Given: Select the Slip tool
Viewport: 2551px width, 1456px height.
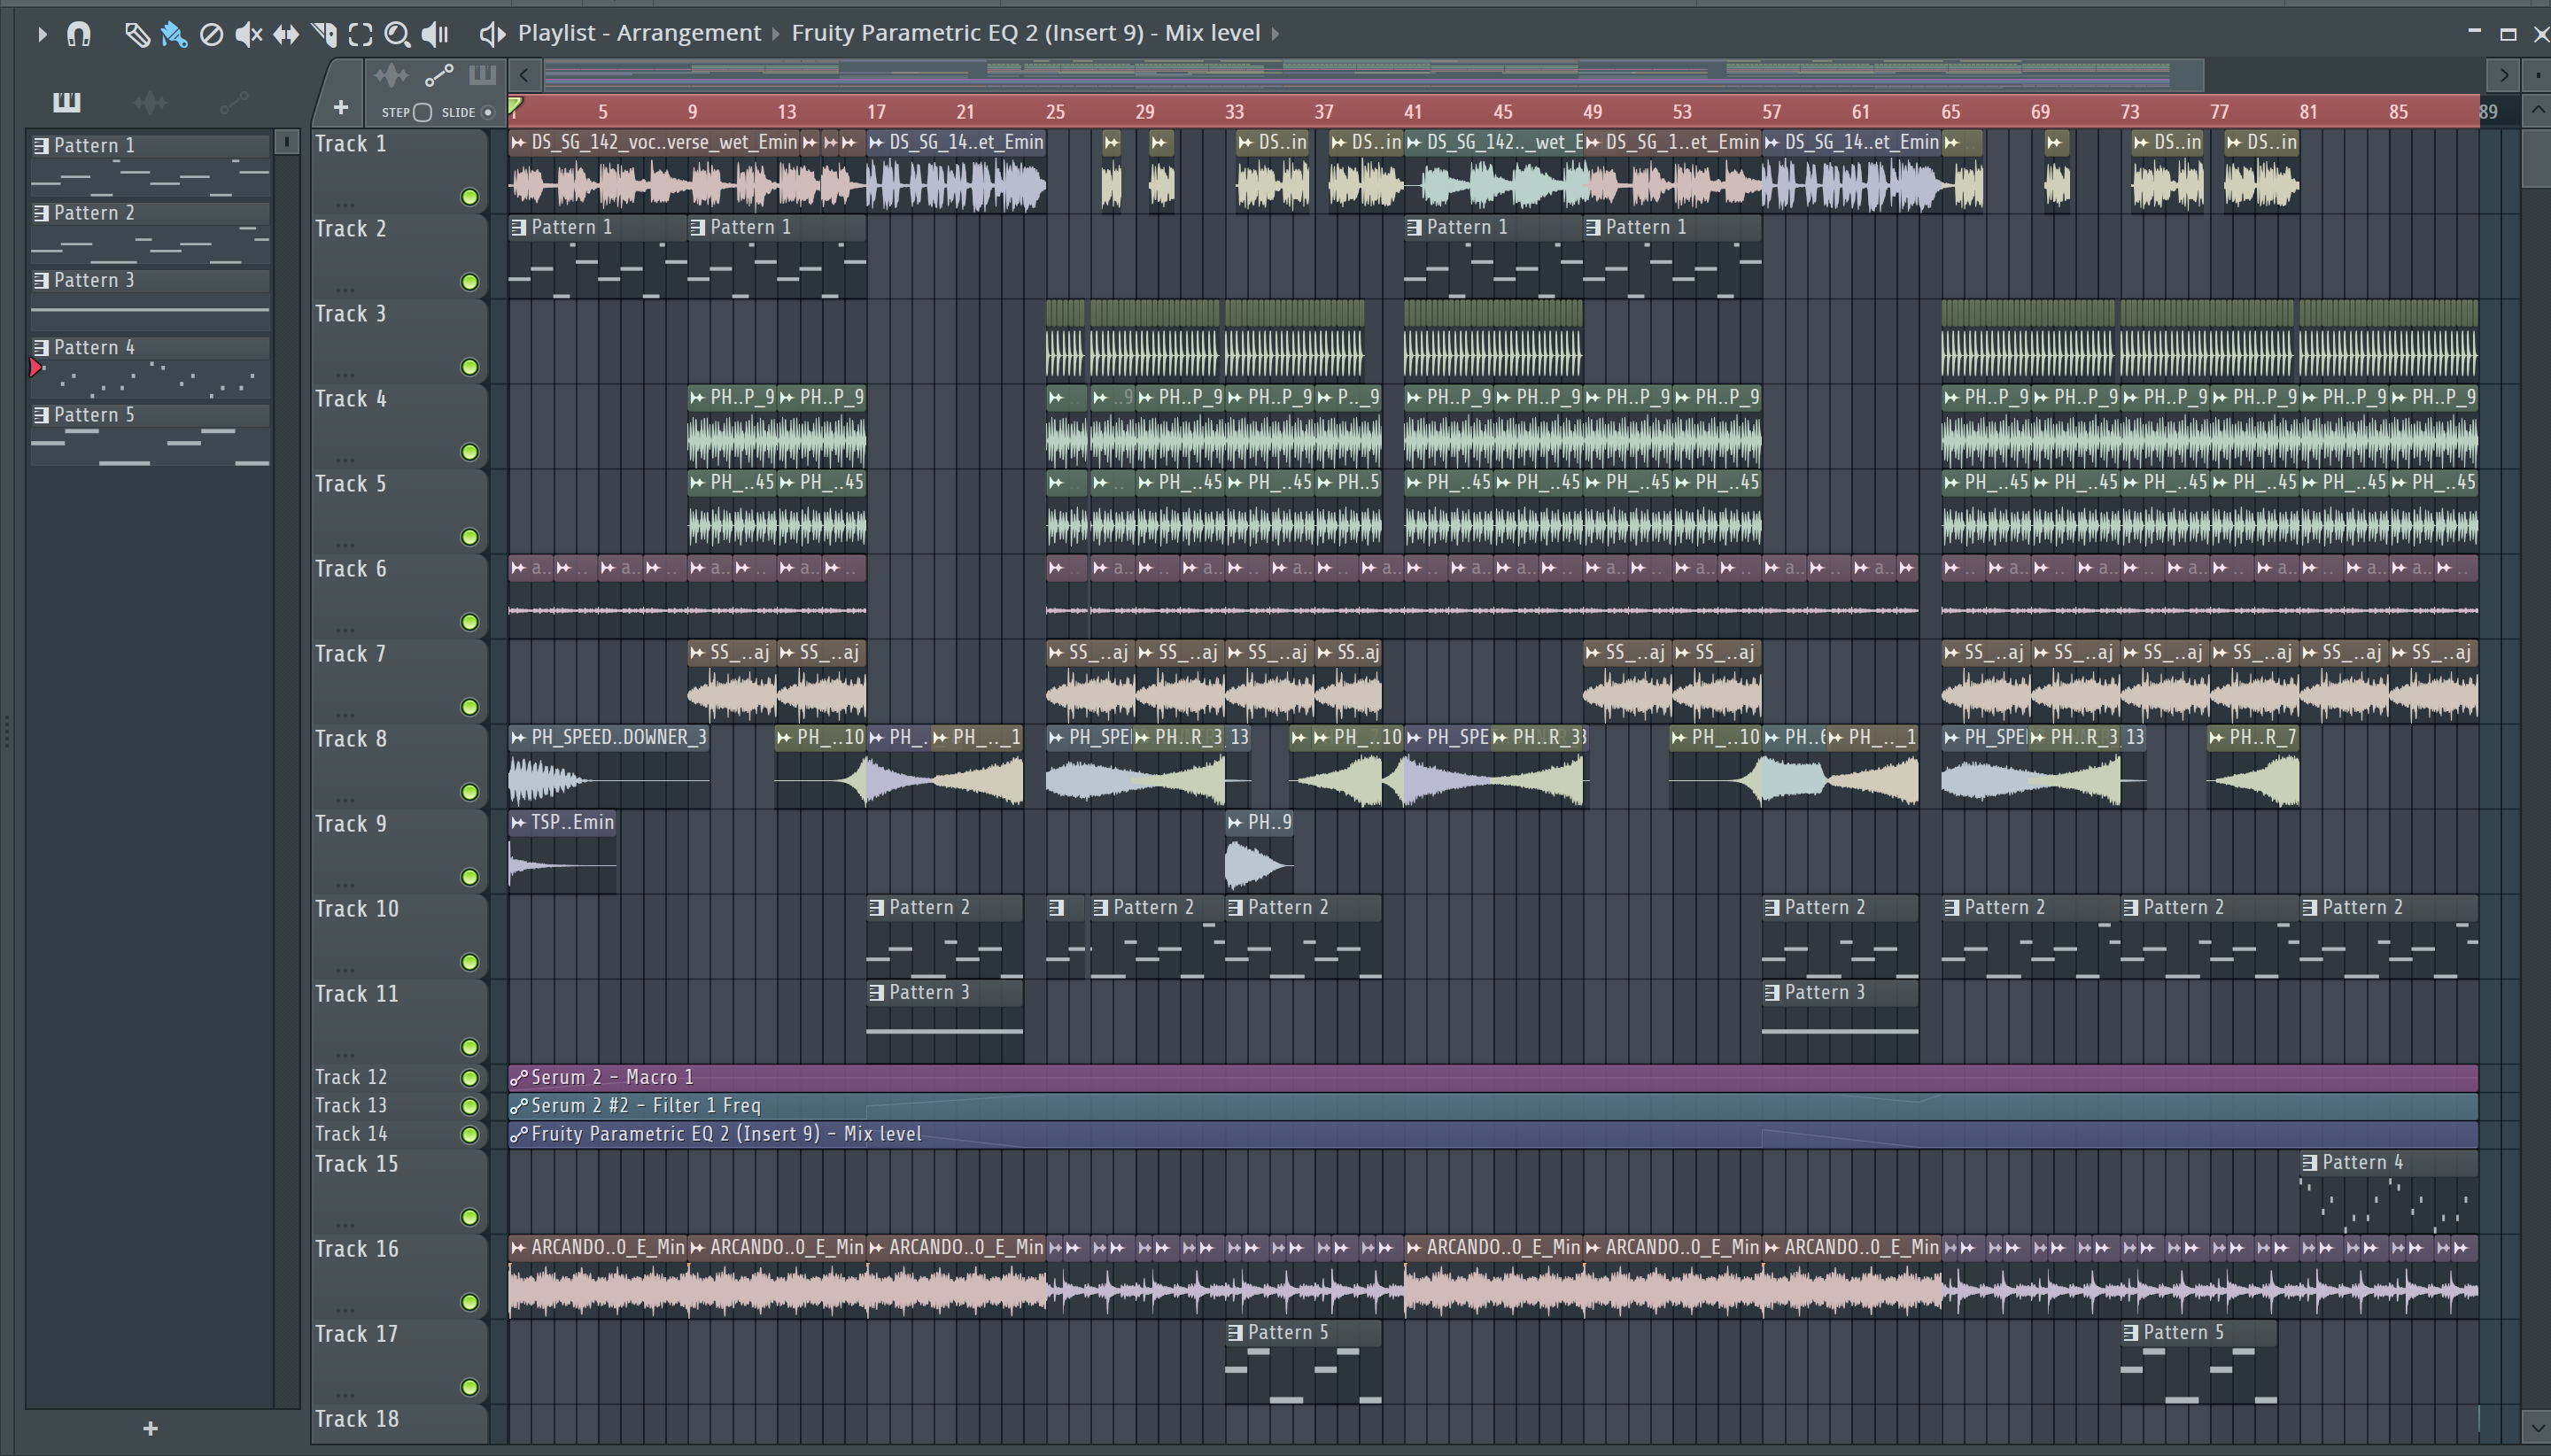Looking at the screenshot, I should click(286, 34).
